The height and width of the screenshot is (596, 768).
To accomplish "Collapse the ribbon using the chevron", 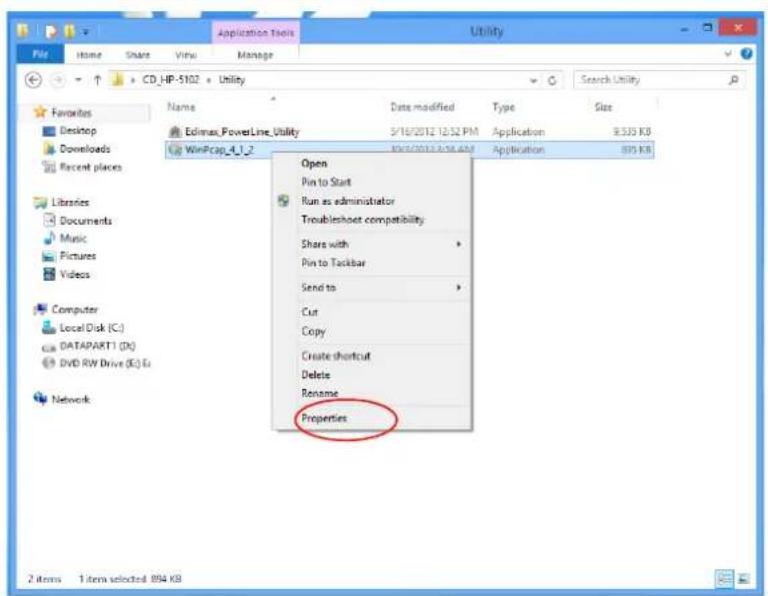I will click(728, 54).
